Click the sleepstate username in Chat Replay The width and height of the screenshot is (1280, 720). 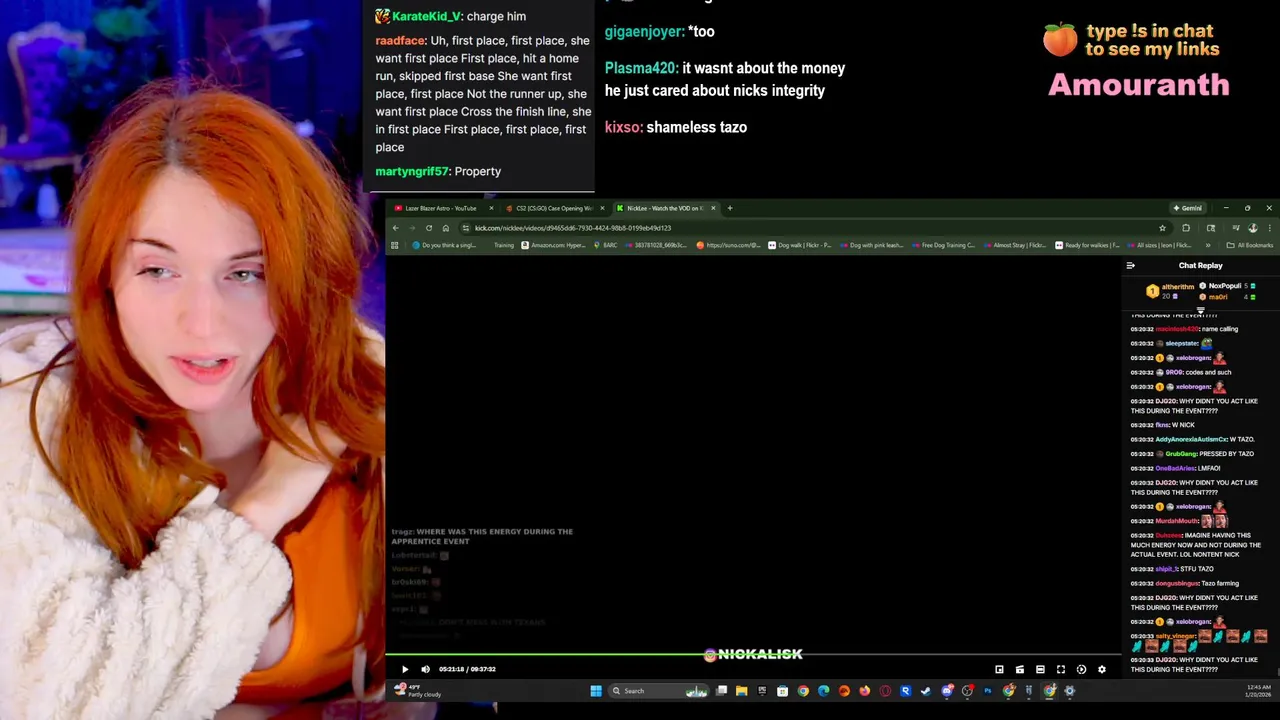click(1182, 343)
